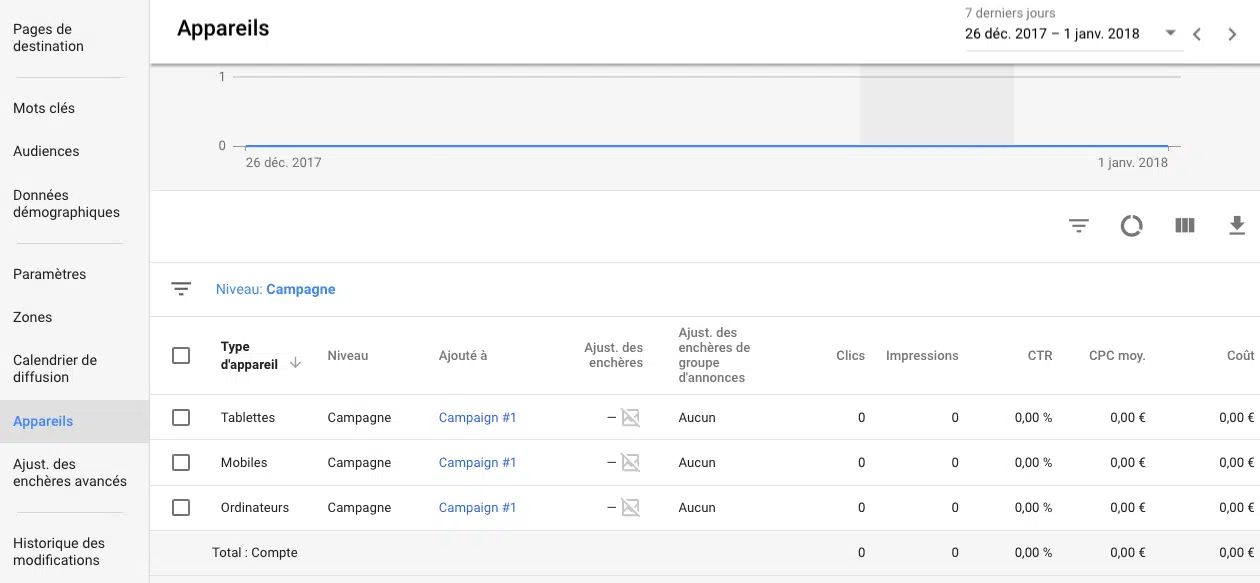Go to the next date range
1260x583 pixels.
[x=1232, y=34]
